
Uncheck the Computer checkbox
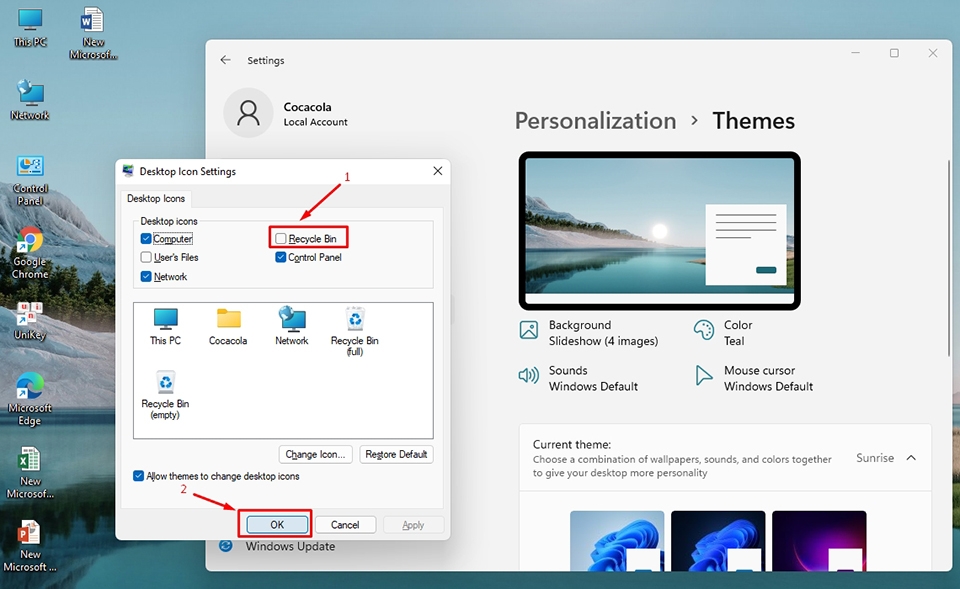point(146,238)
